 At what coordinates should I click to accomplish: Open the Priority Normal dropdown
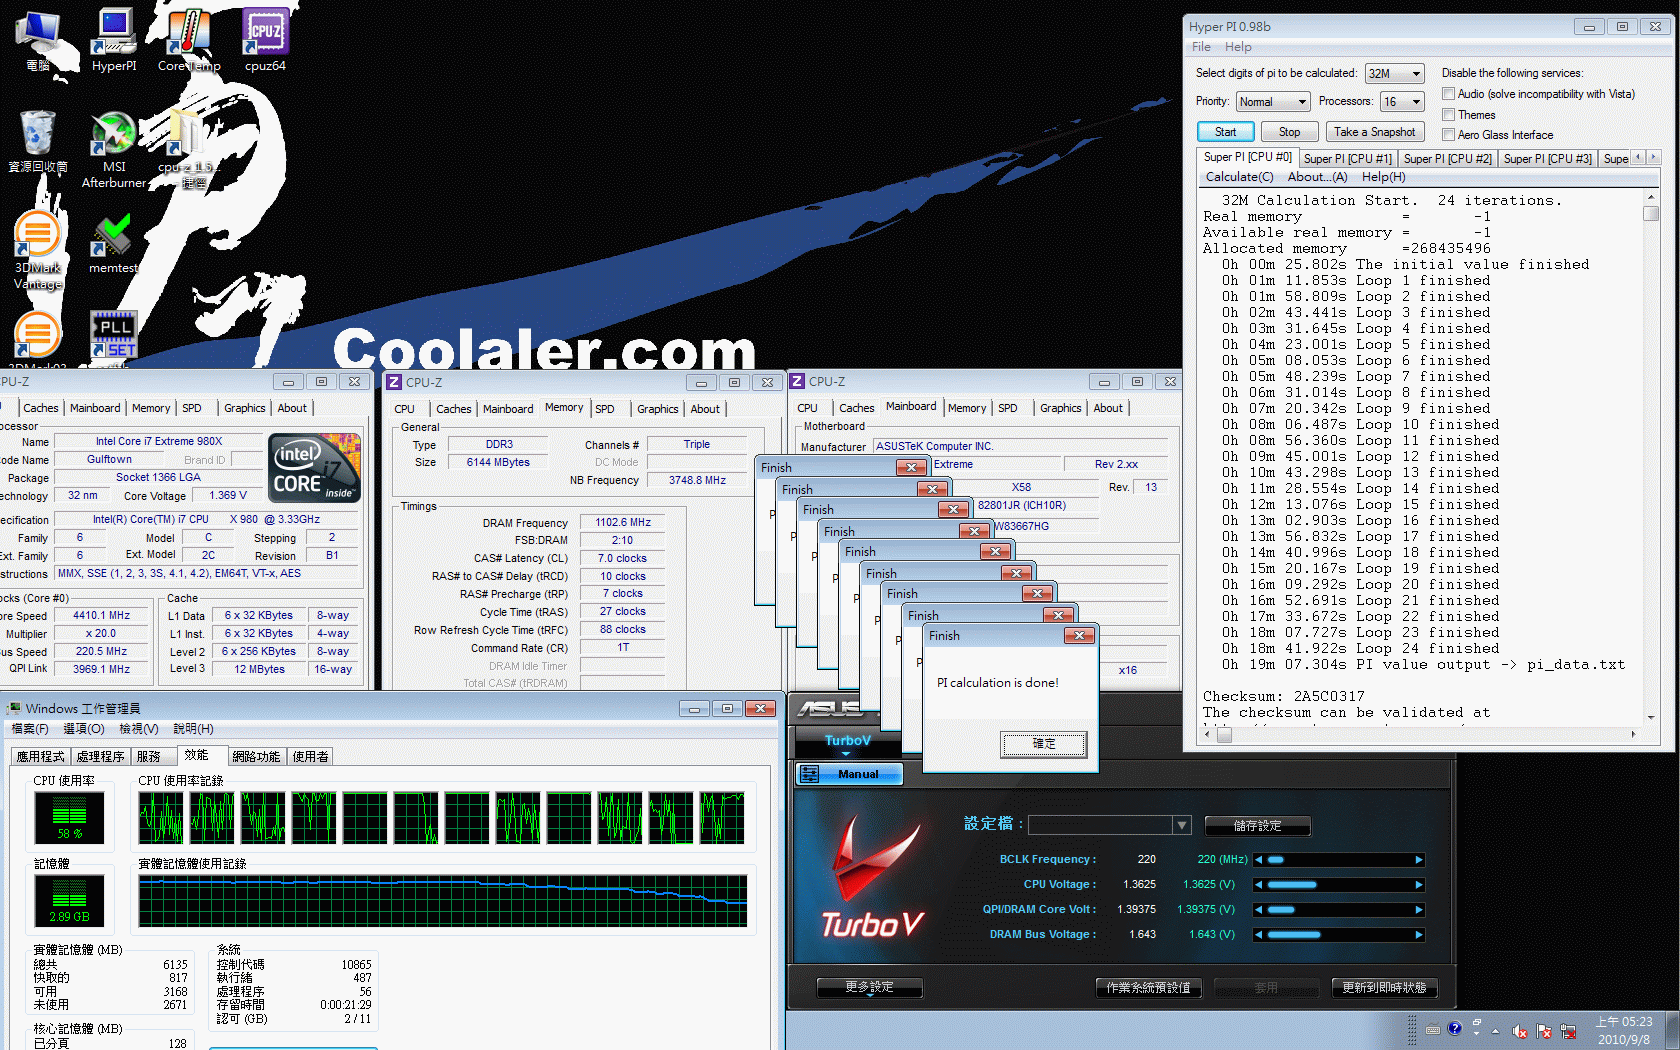tap(1273, 102)
